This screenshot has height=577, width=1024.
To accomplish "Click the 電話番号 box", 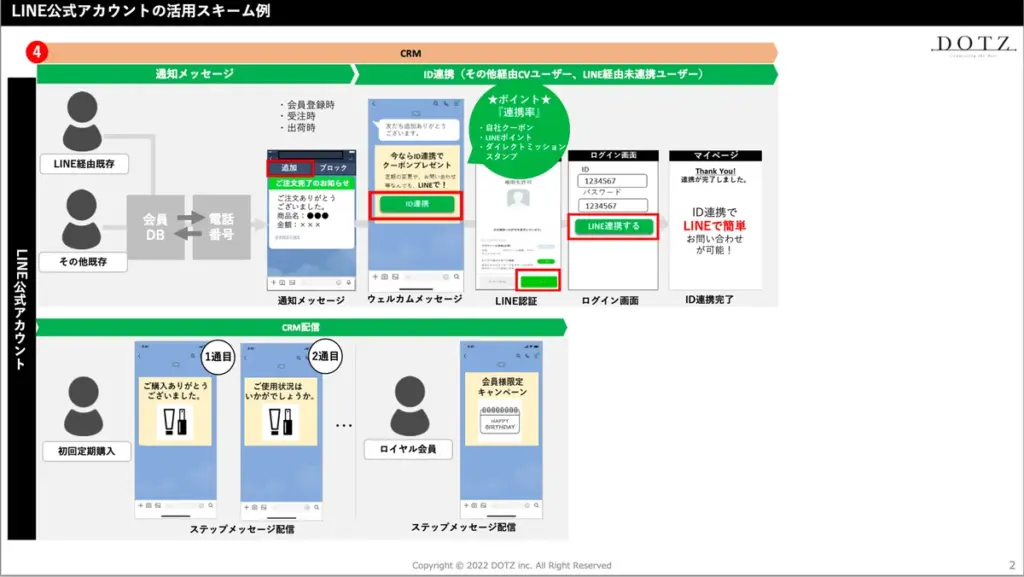I will [x=221, y=226].
